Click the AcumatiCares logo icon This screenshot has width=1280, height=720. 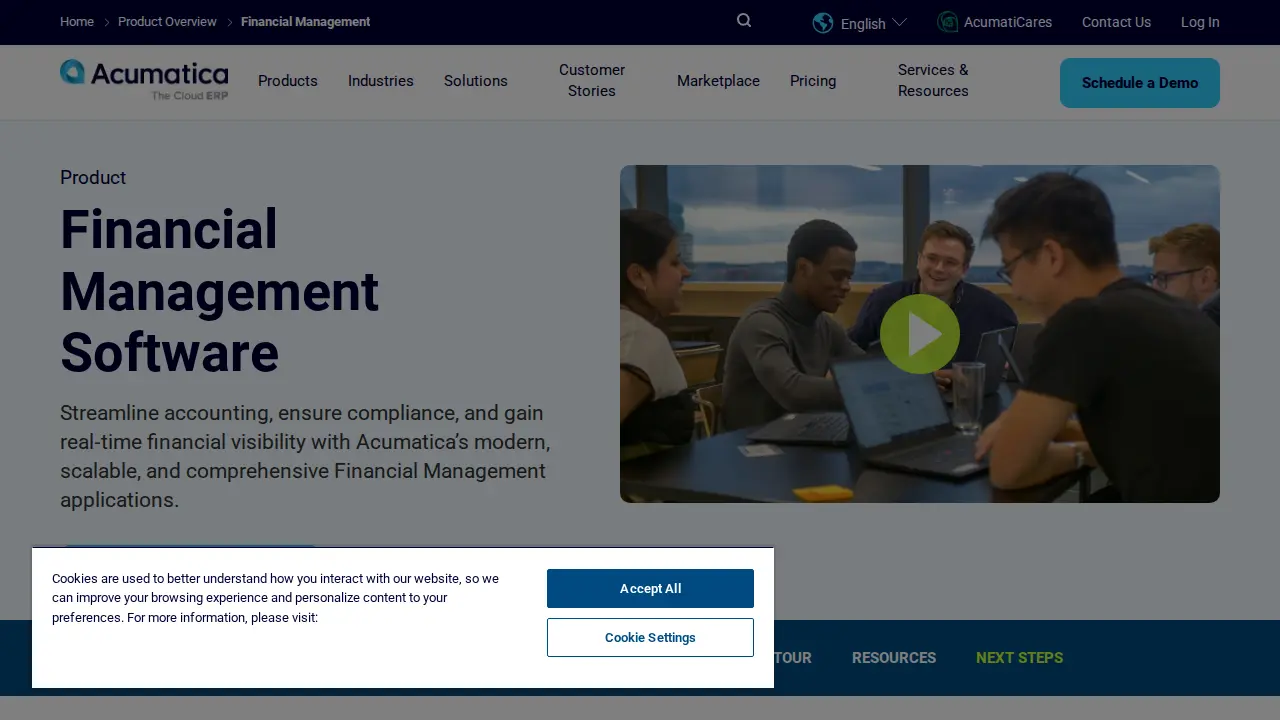947,22
